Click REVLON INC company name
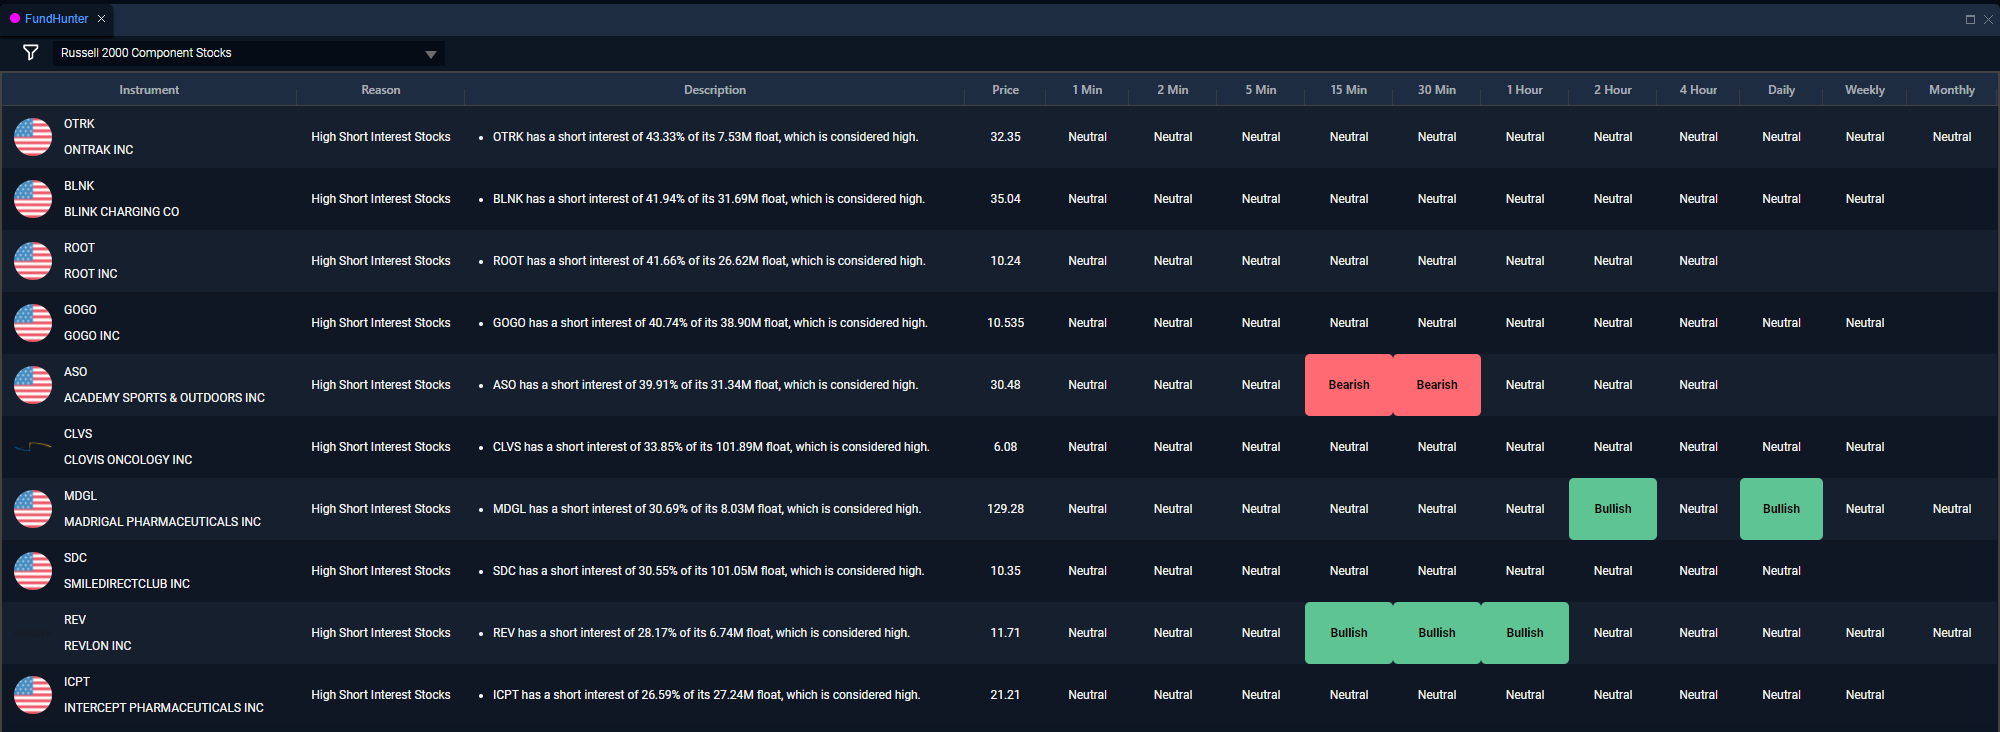The height and width of the screenshot is (732, 2000). tap(97, 646)
